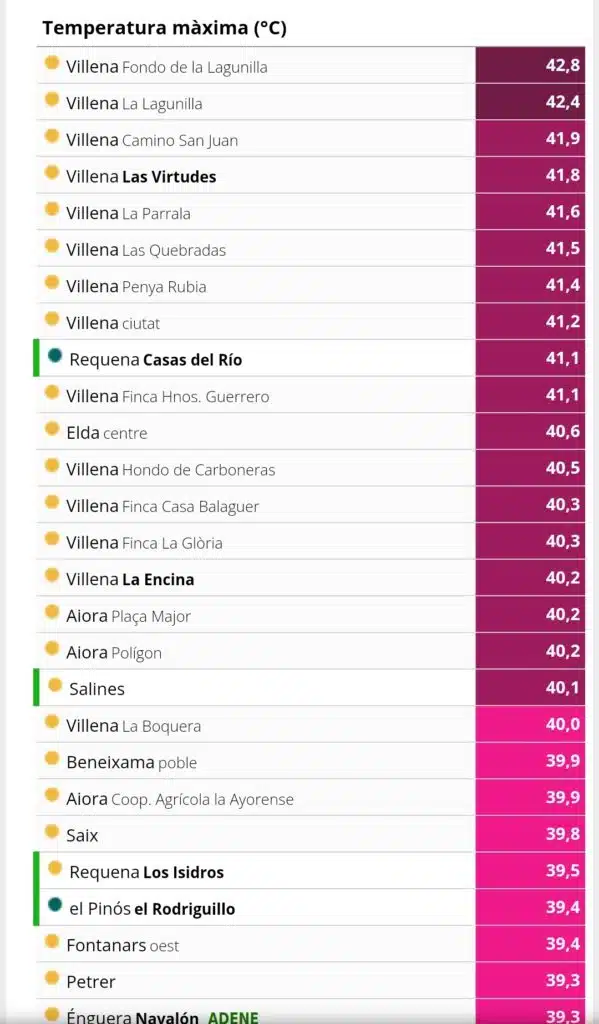599x1024 pixels.
Task: Open Villena Camino San Juan station
Action: coord(152,140)
